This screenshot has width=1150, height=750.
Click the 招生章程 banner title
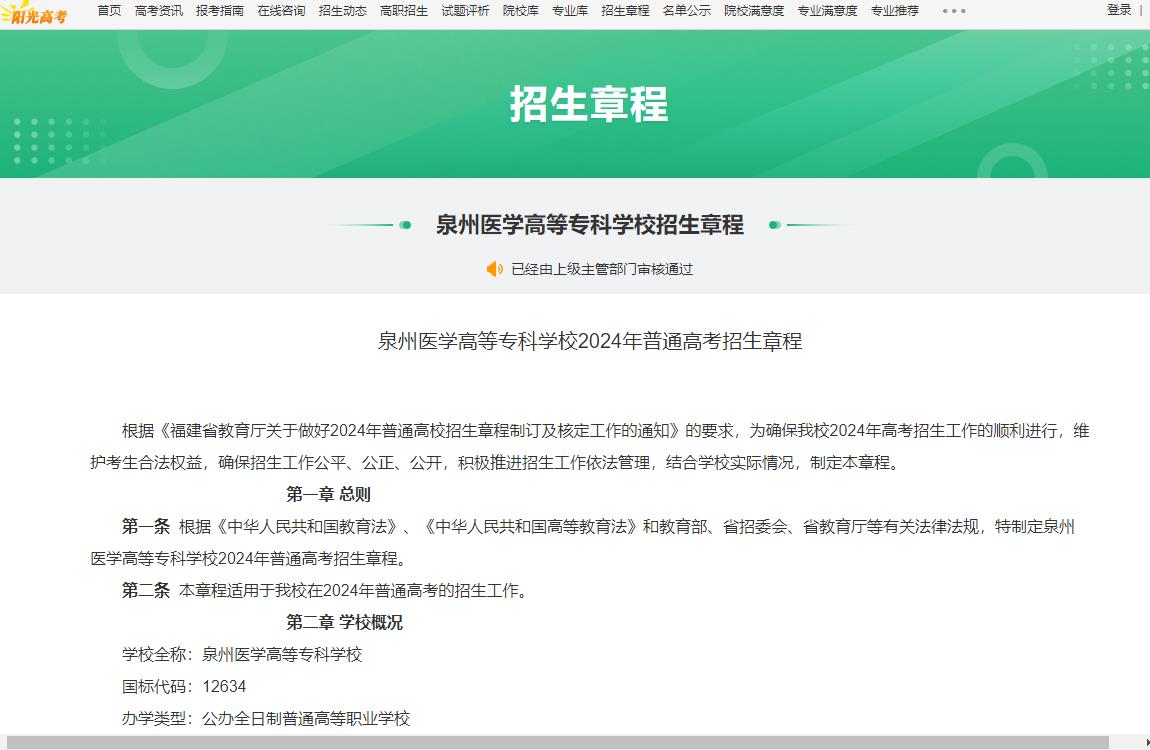click(x=589, y=104)
